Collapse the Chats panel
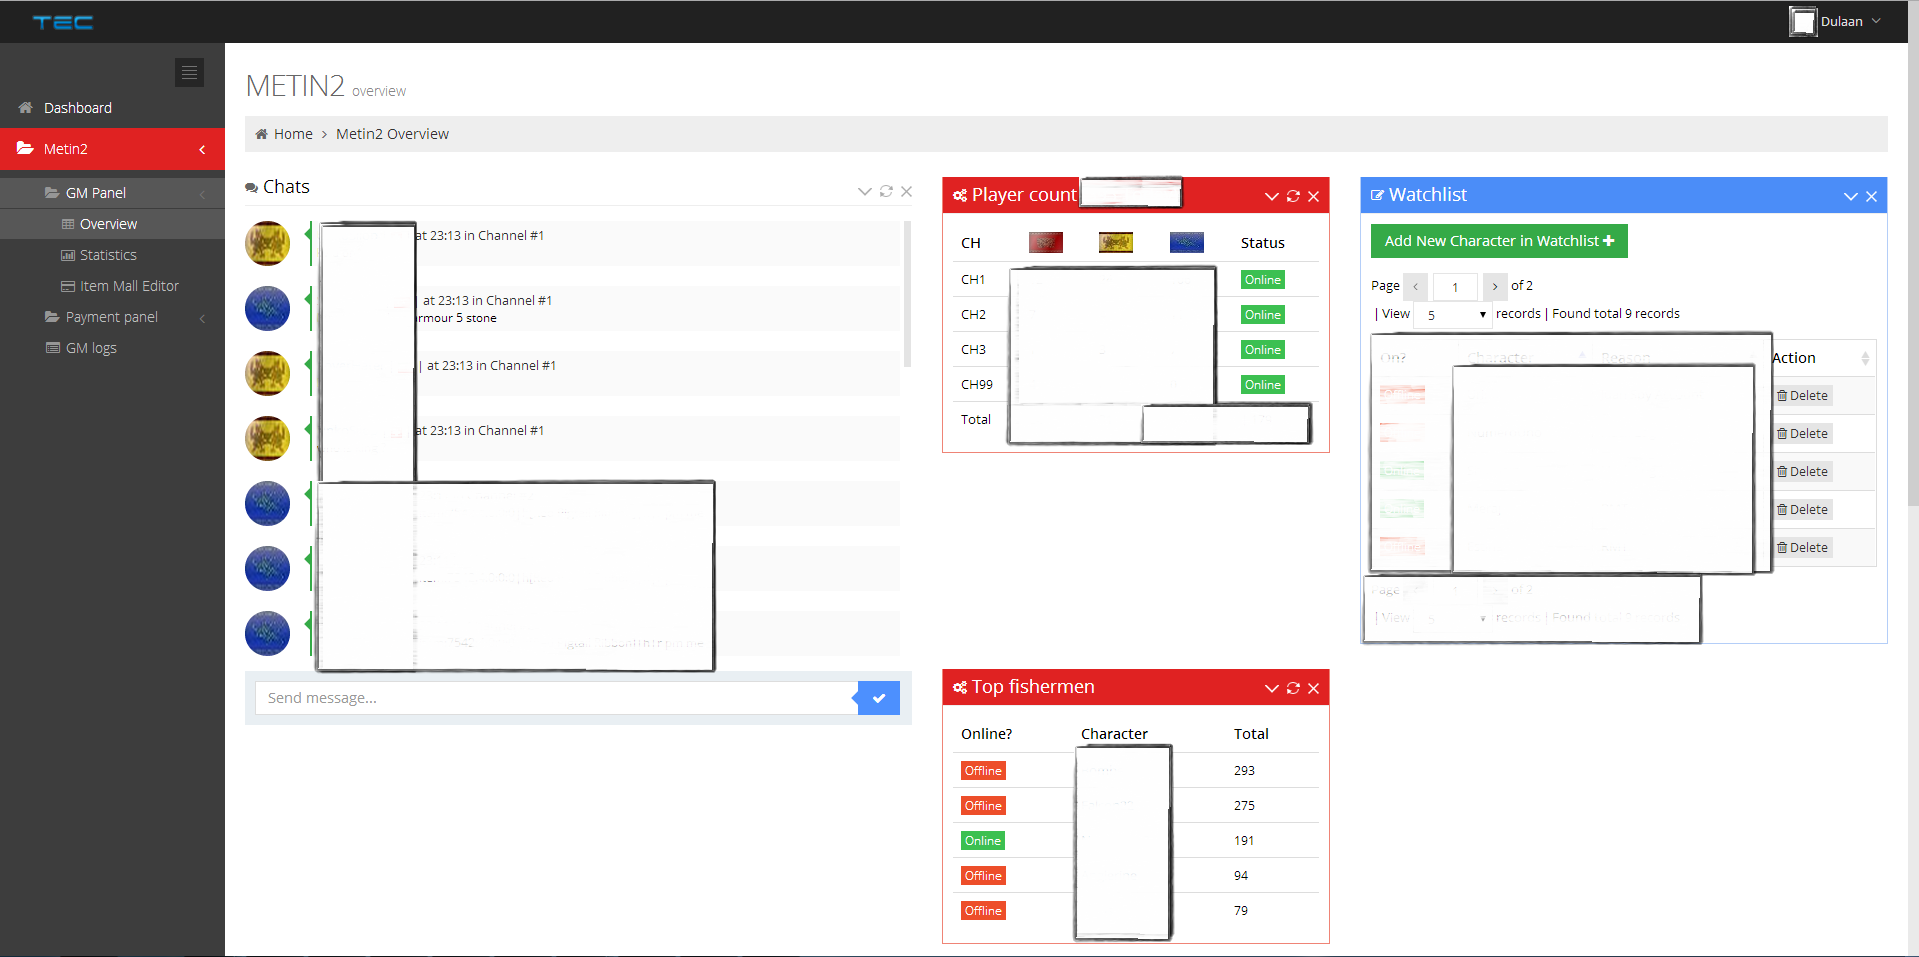This screenshot has width=1919, height=957. click(865, 191)
